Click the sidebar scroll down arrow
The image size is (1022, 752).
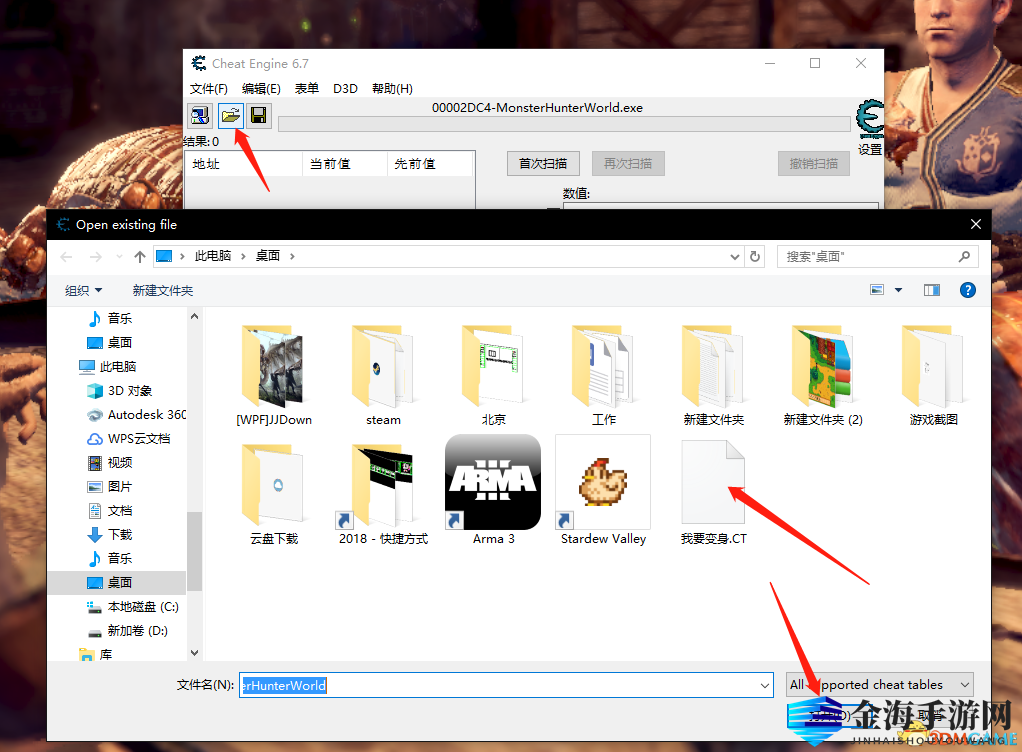(x=194, y=652)
